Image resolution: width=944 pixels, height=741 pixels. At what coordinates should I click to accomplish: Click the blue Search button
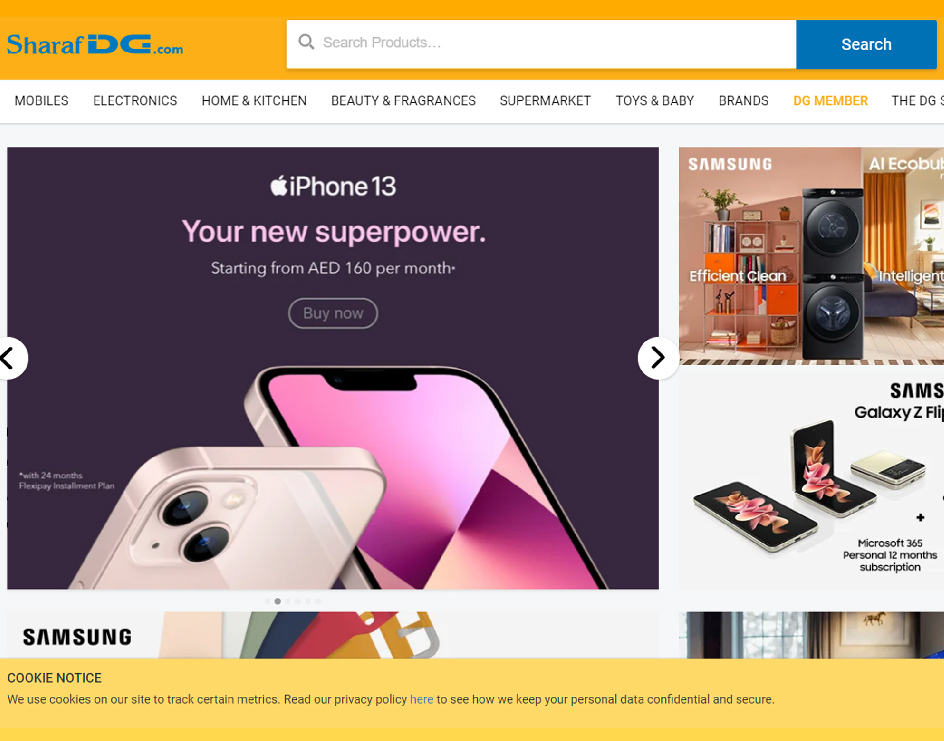[x=866, y=45]
